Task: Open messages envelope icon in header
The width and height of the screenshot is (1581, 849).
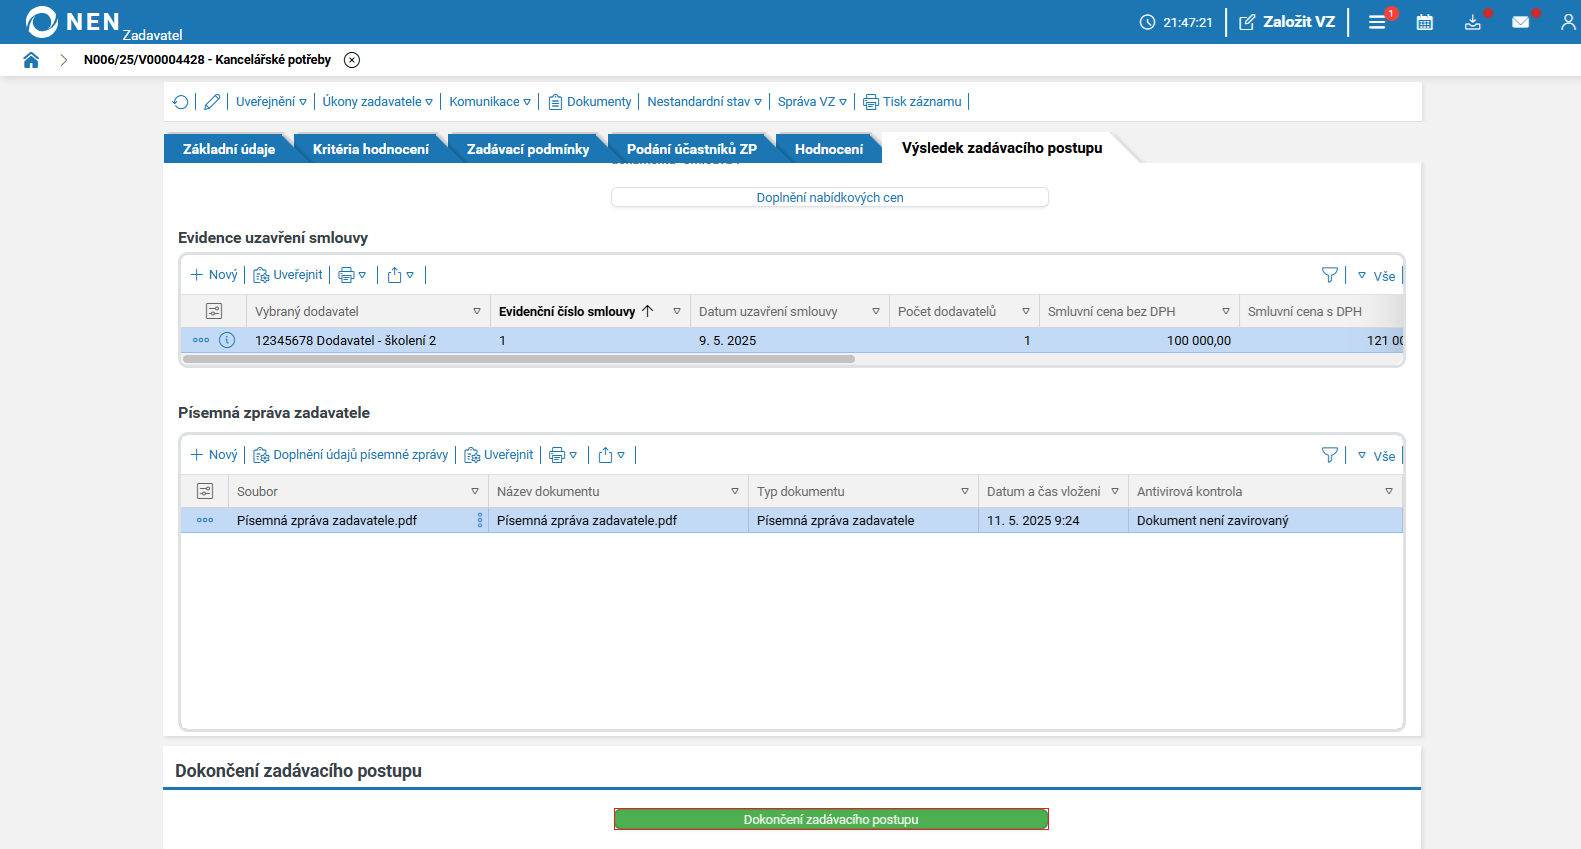Action: point(1521,22)
